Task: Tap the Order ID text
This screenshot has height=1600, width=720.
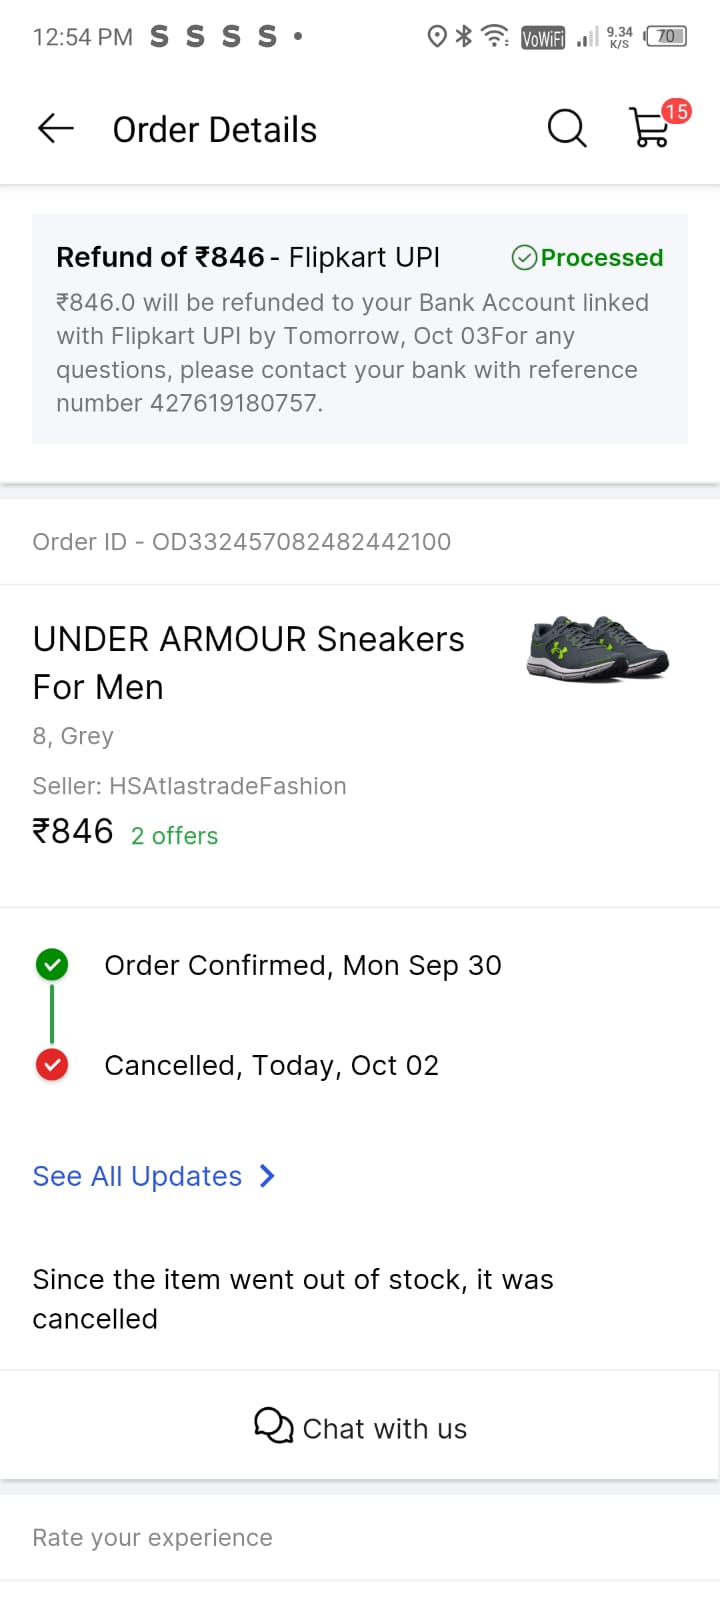Action: point(242,542)
